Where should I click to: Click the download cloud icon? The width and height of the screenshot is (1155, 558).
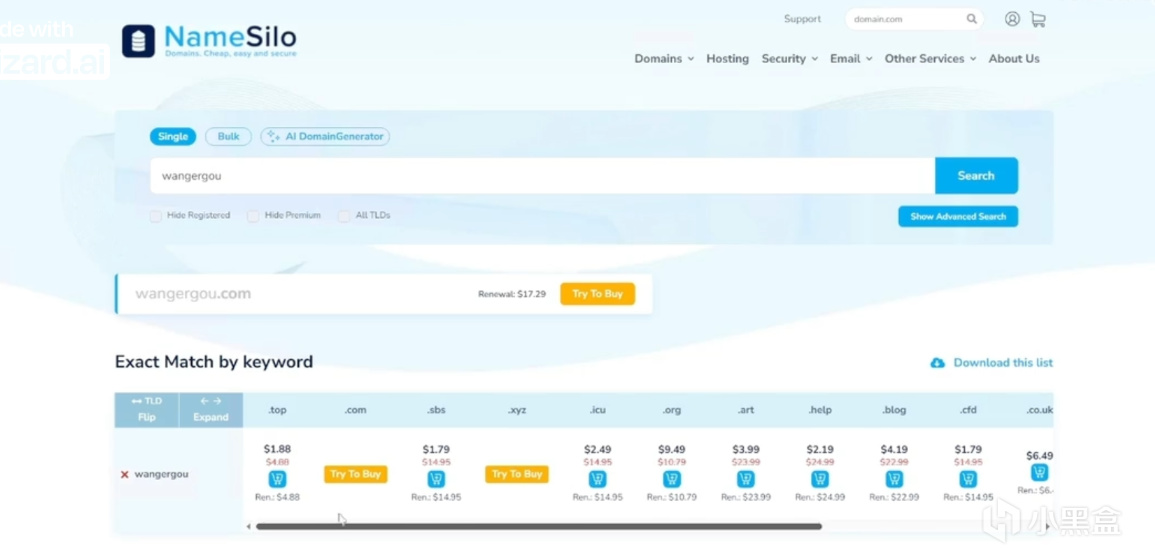[x=938, y=363]
